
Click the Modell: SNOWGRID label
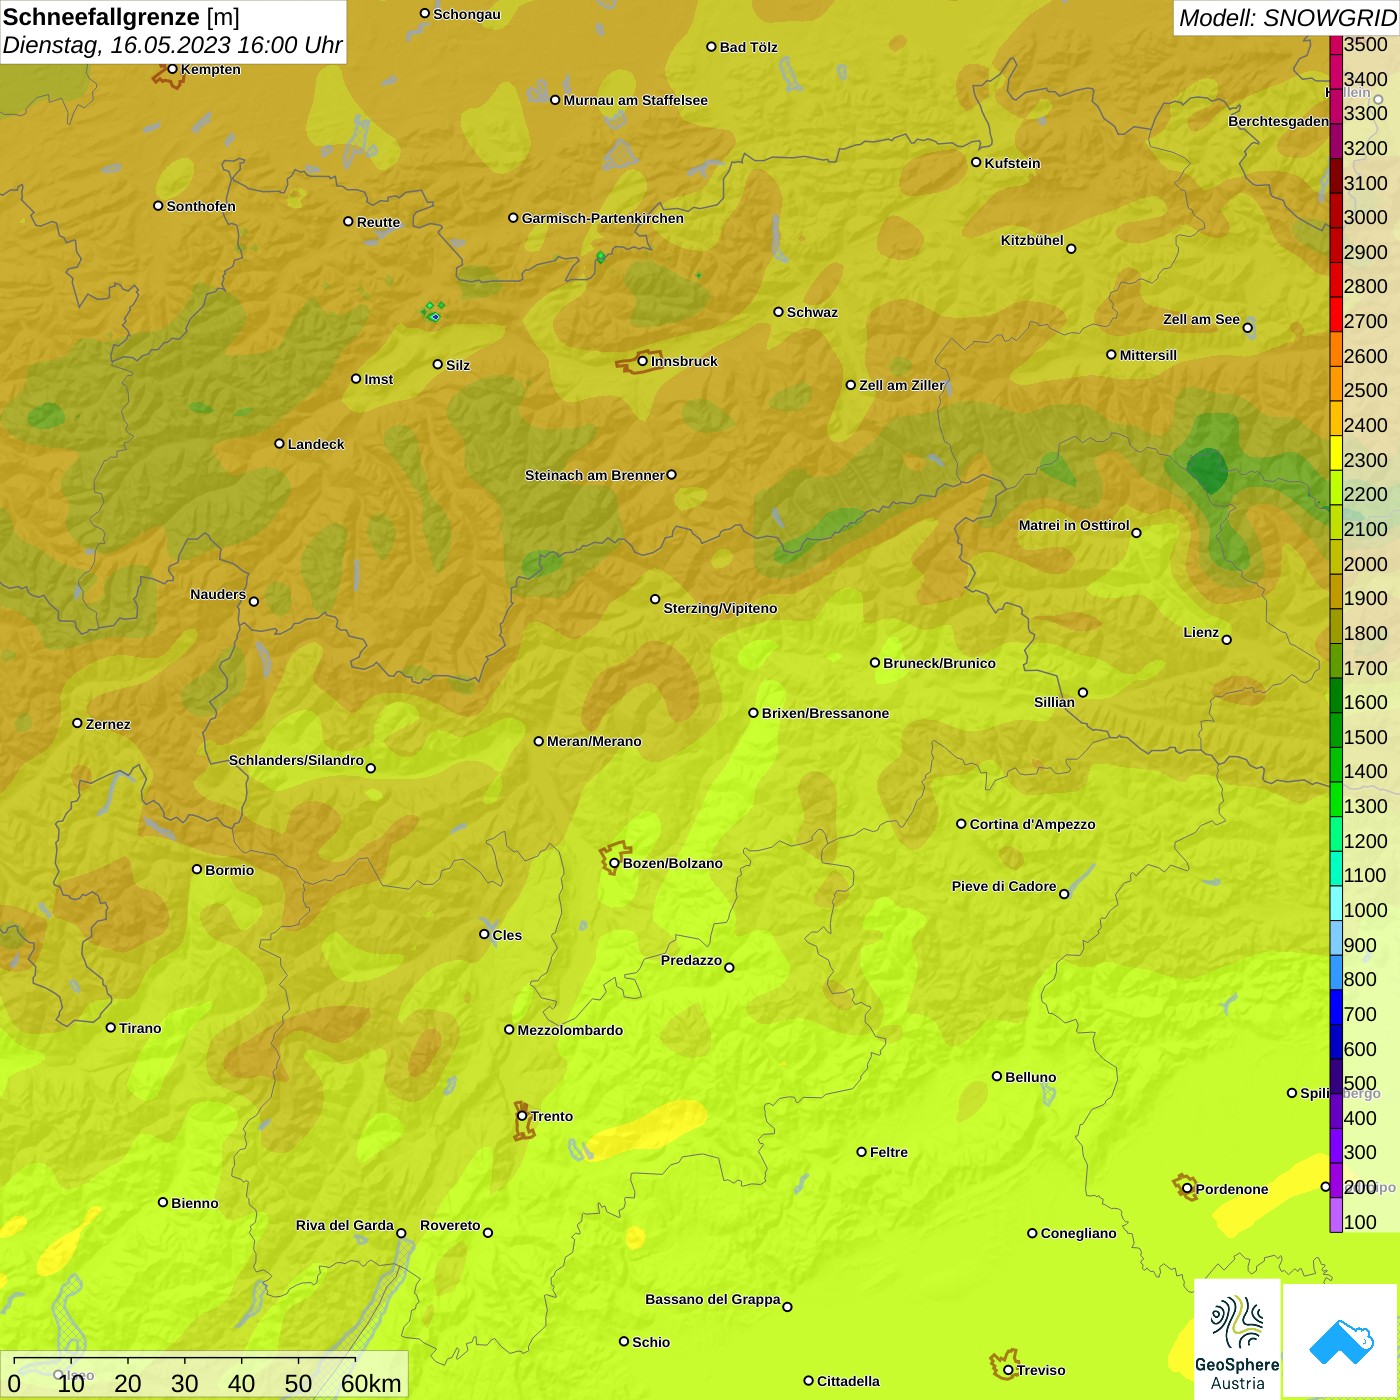click(x=1287, y=18)
